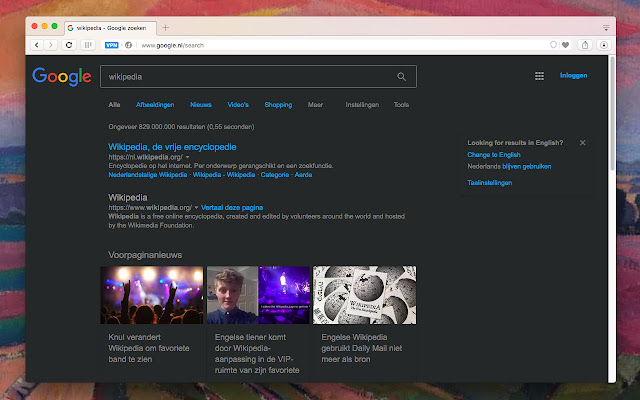Click the magnifier search icon
This screenshot has width=640, height=400.
pos(402,77)
